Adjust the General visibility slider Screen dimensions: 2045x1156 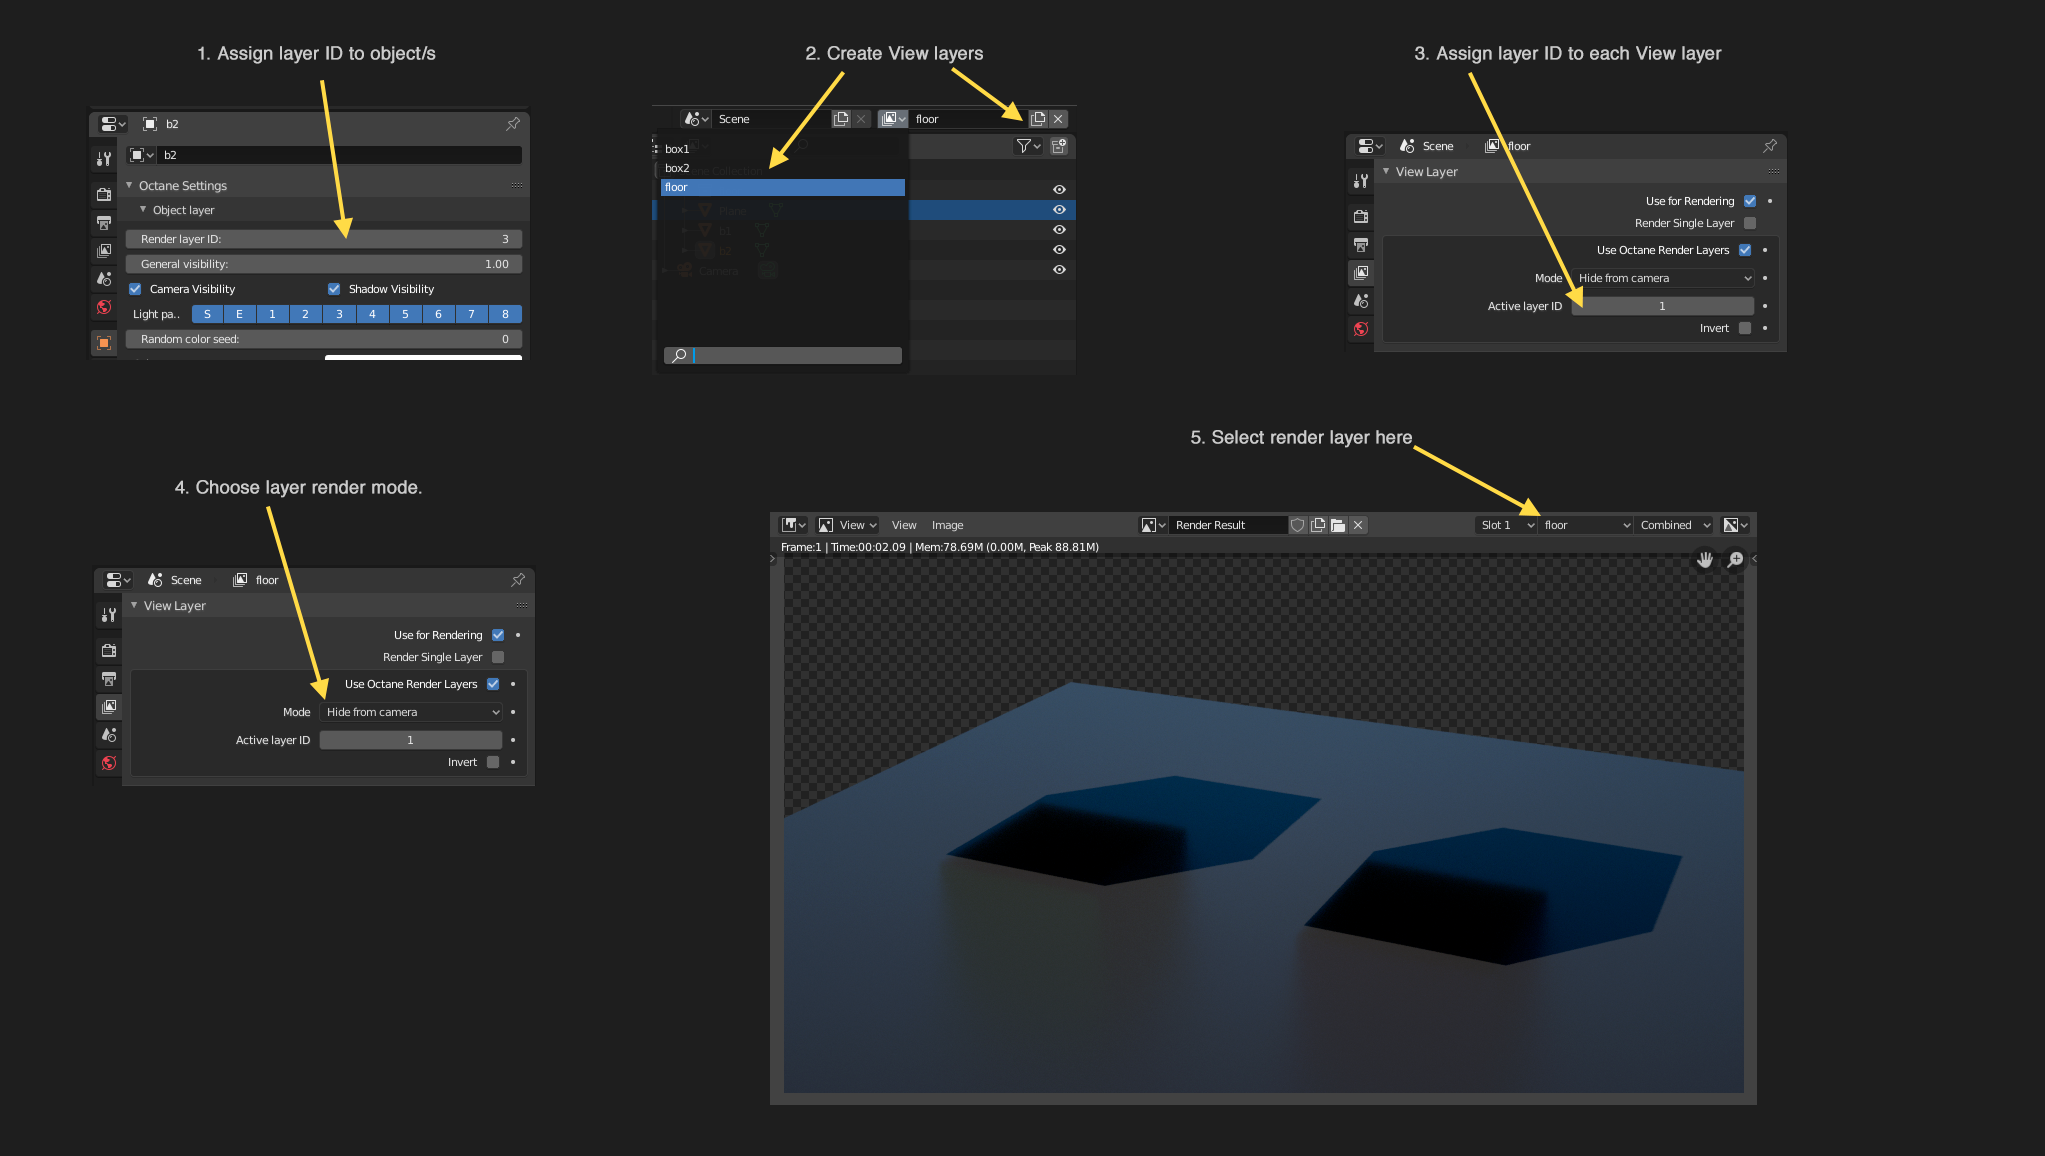tap(324, 264)
